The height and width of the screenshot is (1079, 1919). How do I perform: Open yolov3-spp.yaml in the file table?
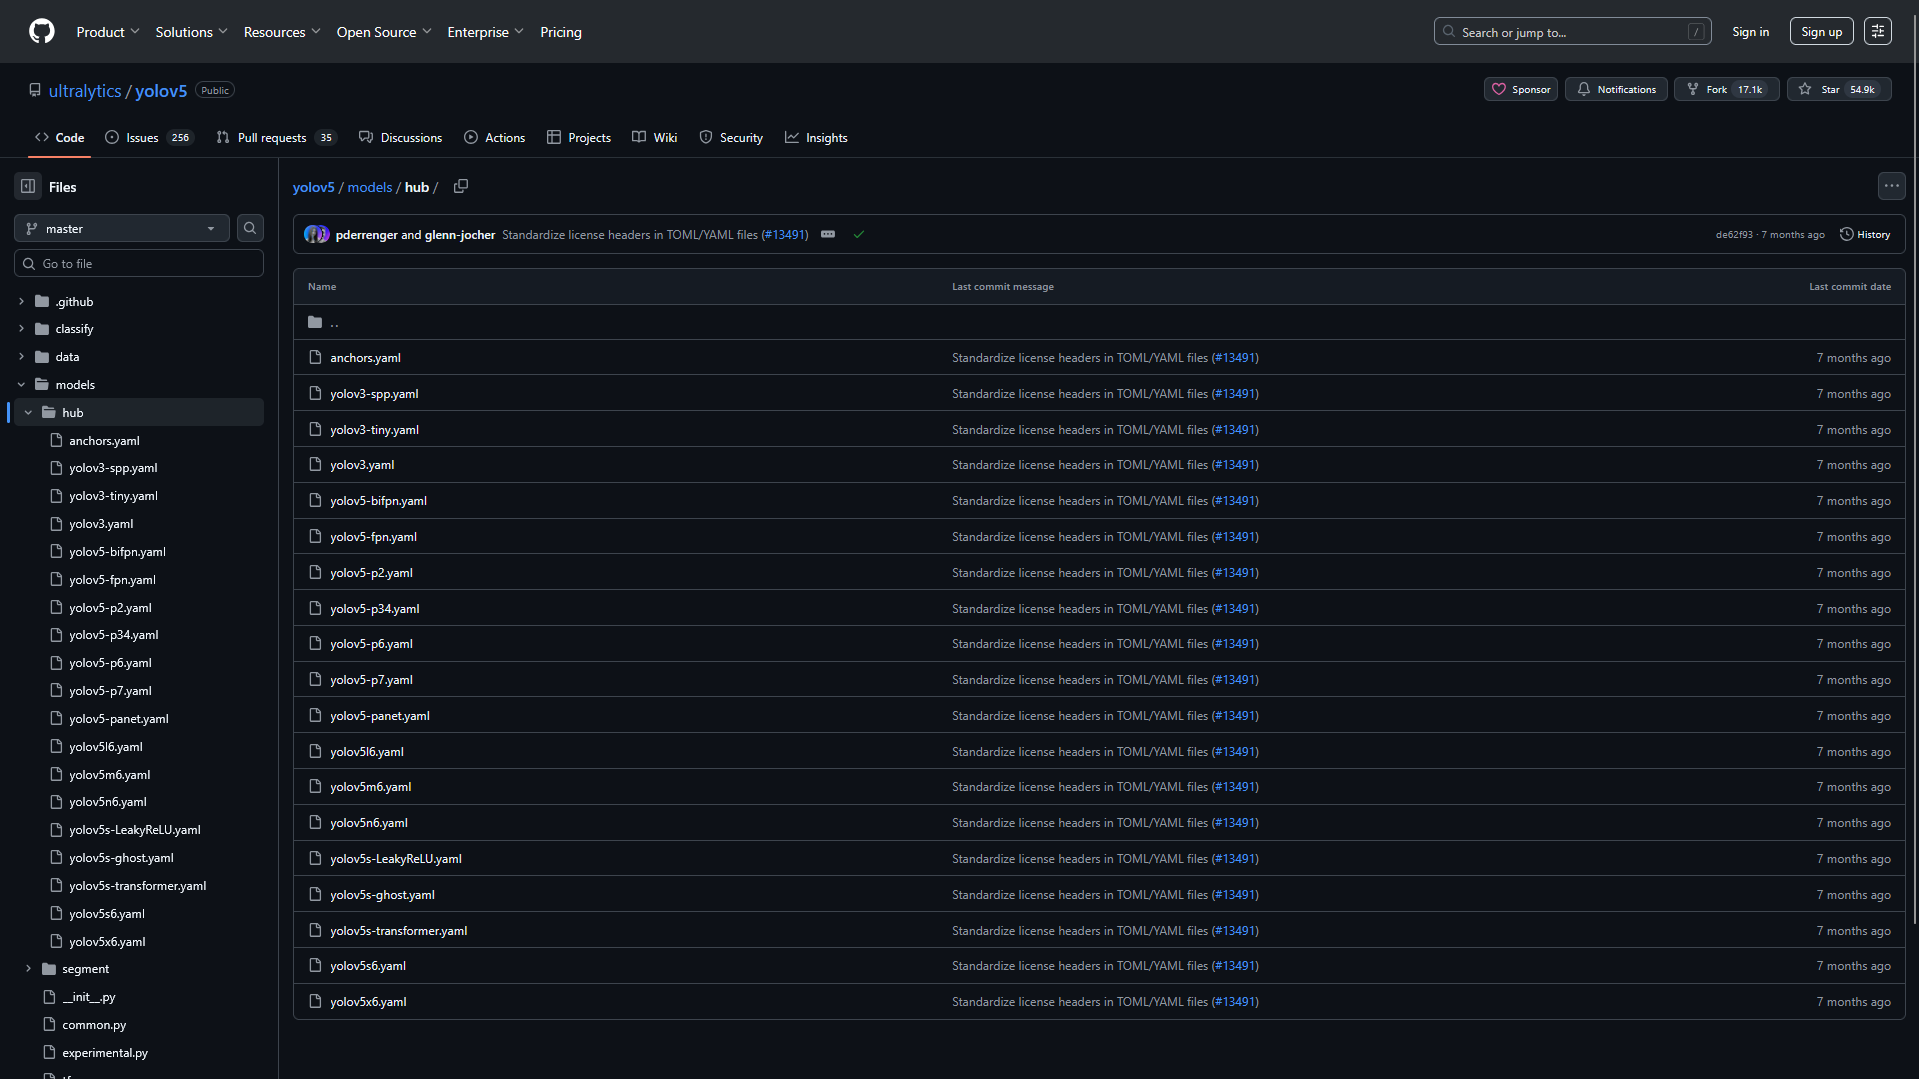tap(374, 394)
